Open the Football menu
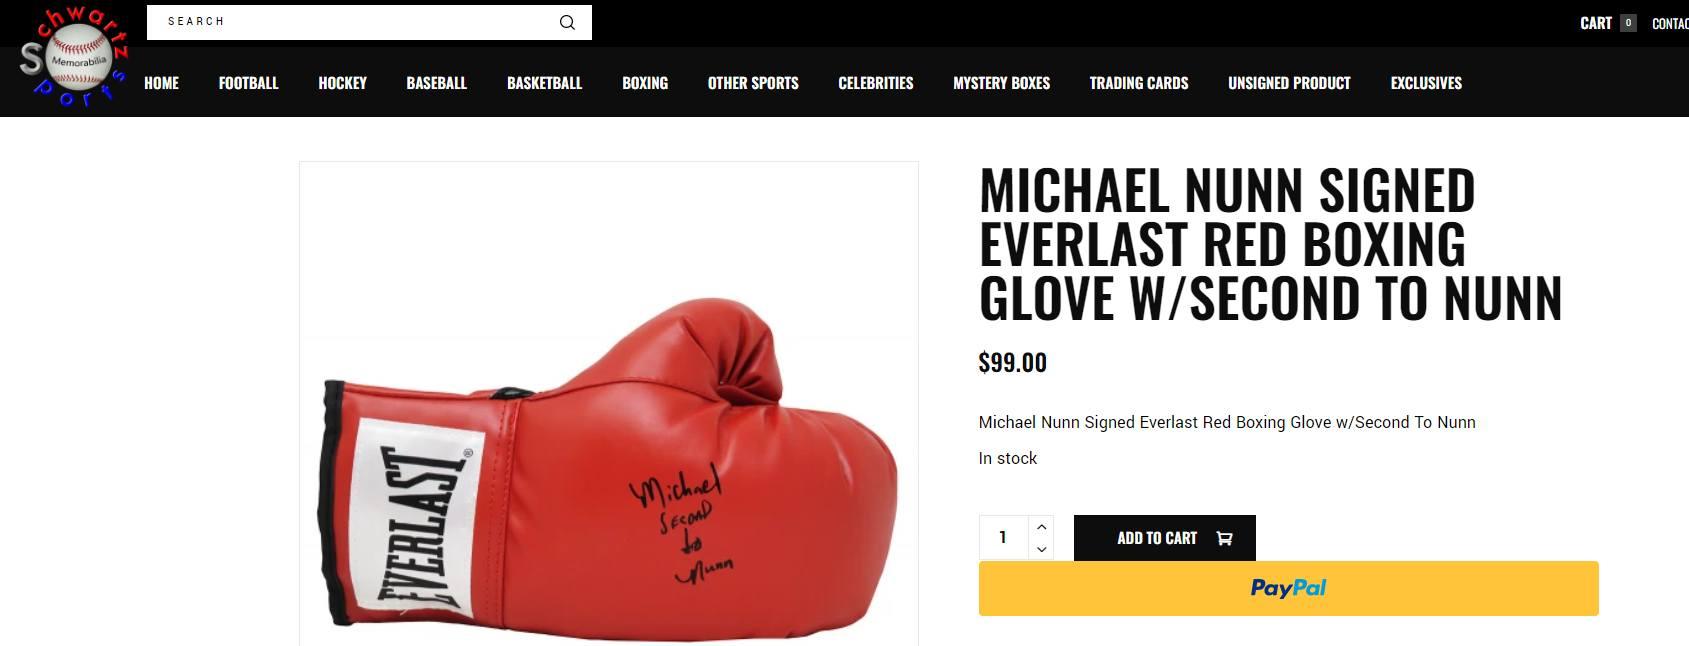Screen dimensions: 1689x646 248,83
